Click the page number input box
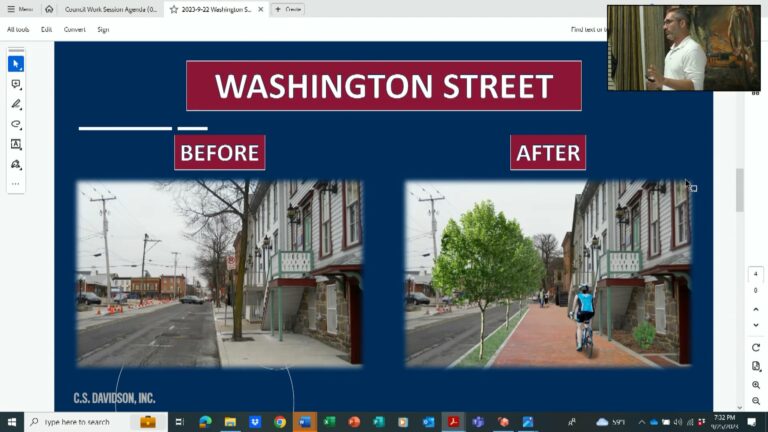768x432 pixels. click(x=756, y=274)
